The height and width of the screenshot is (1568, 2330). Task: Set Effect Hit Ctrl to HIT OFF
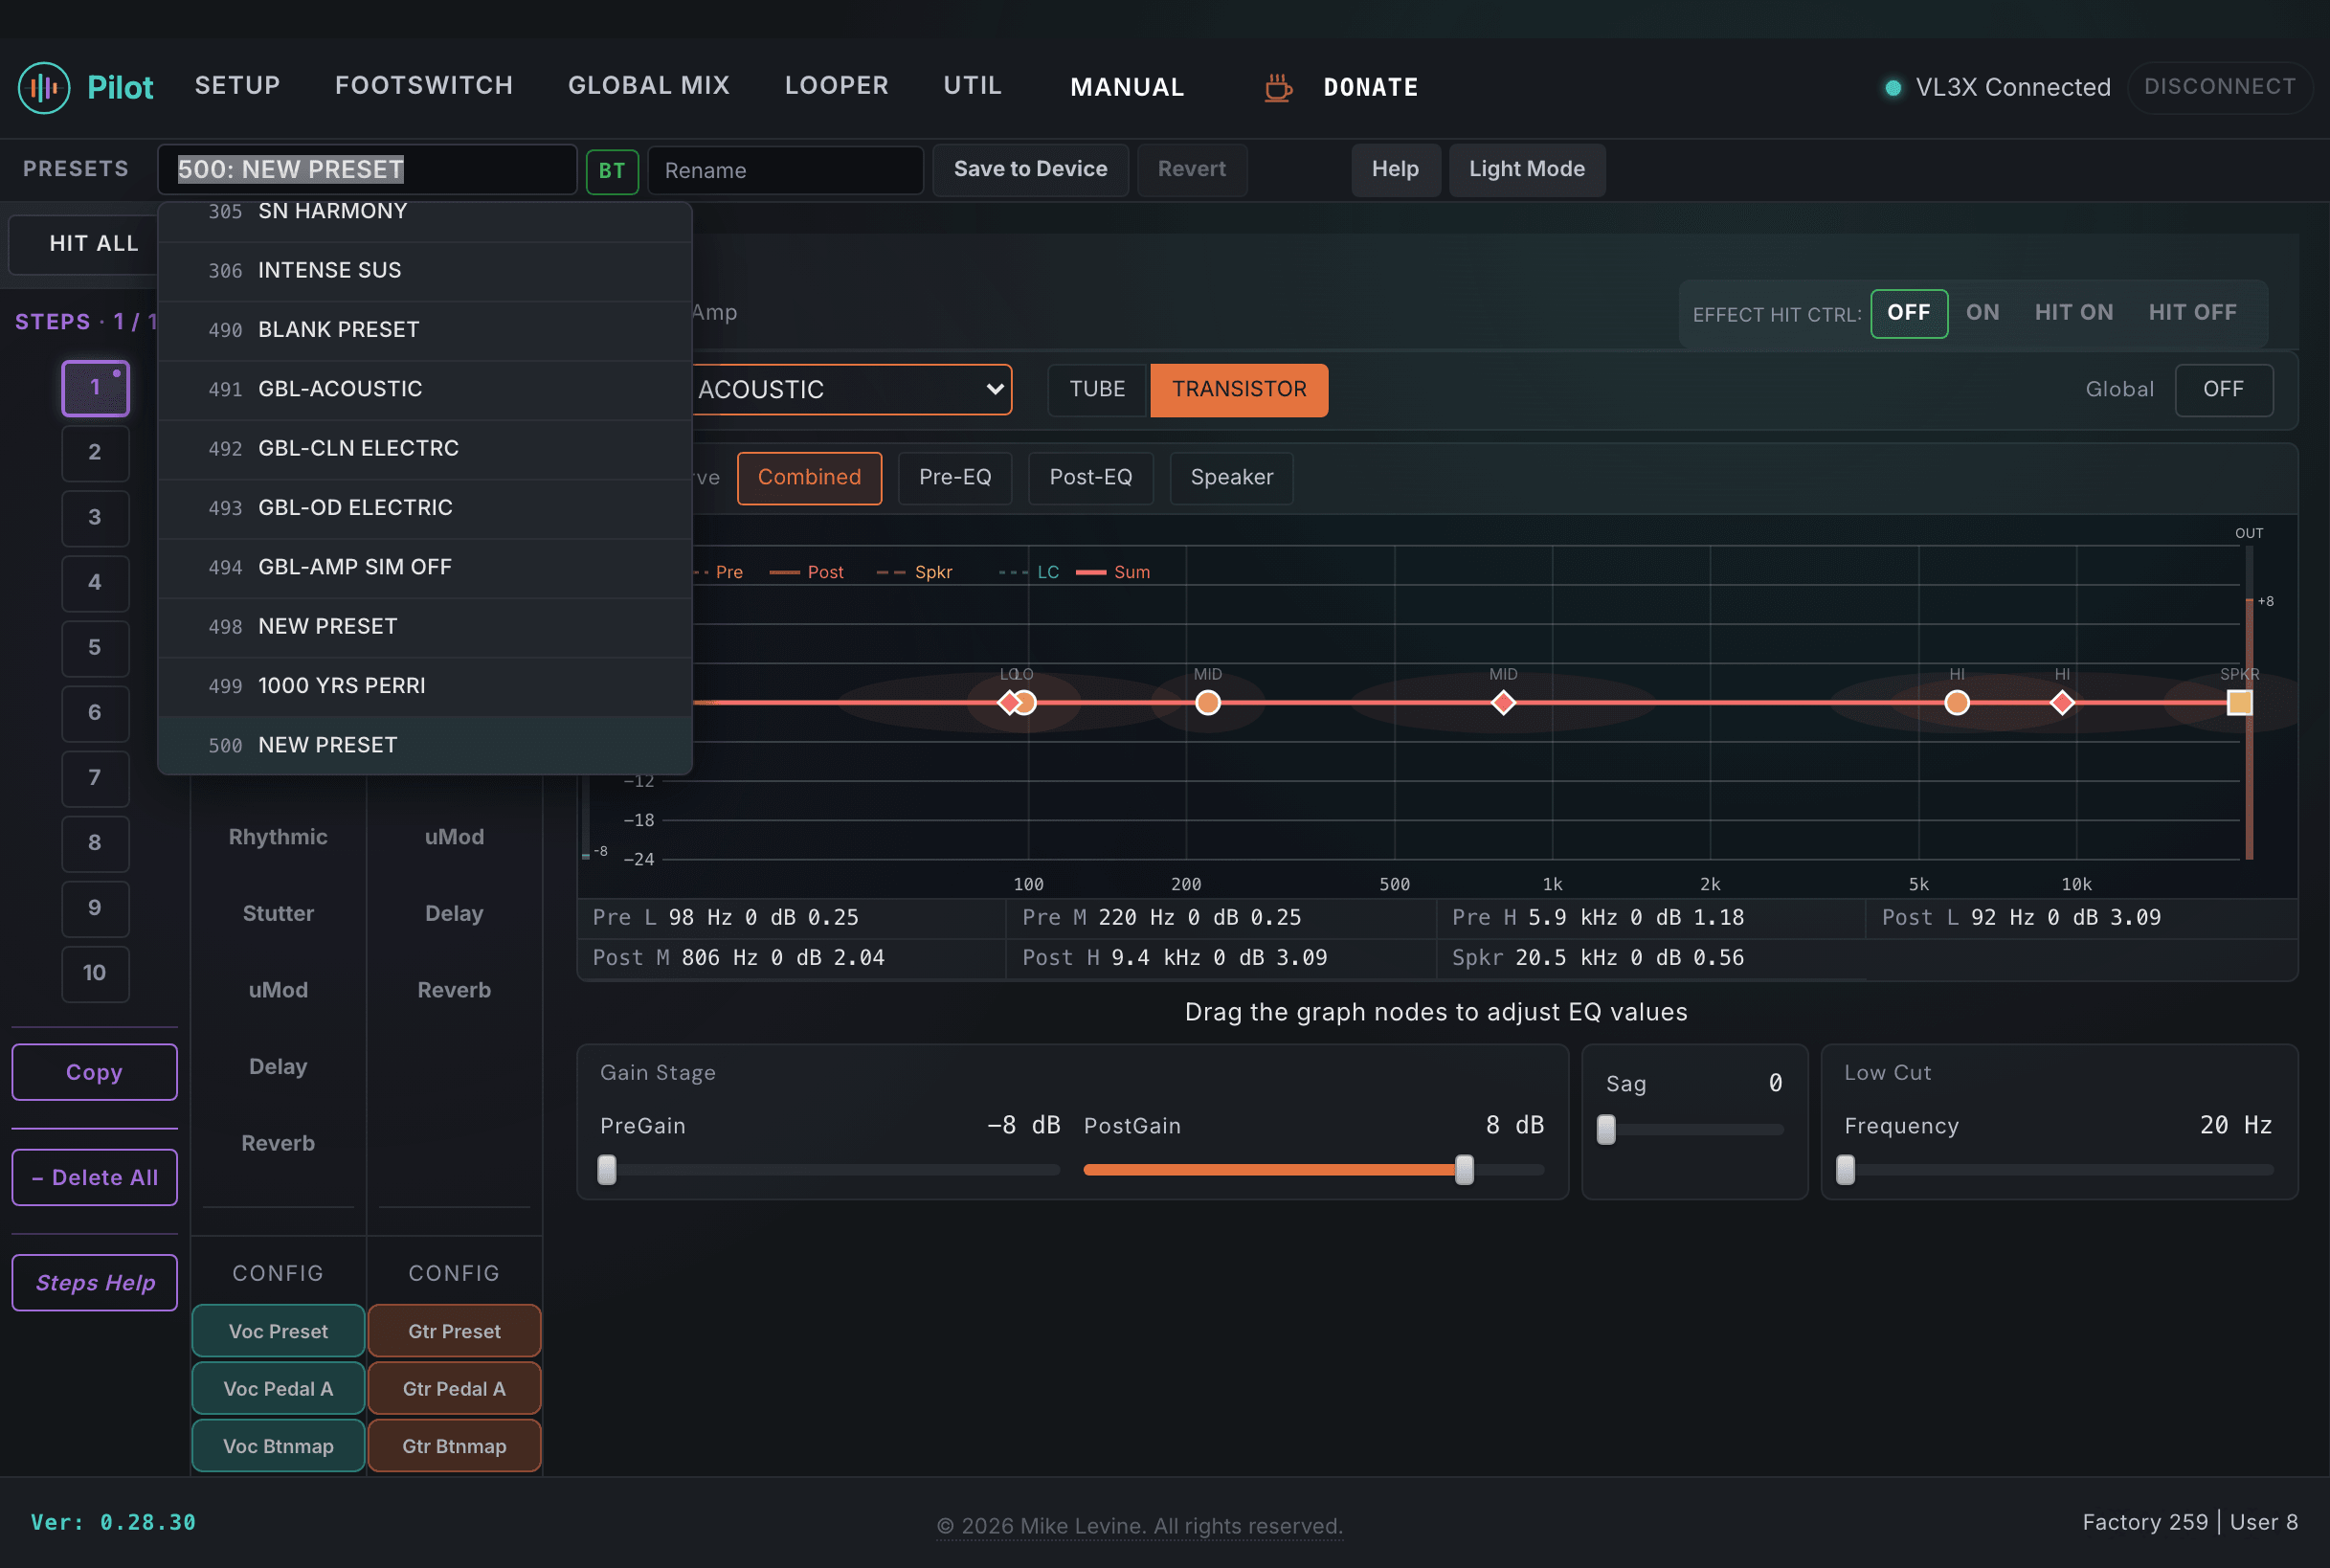click(2192, 313)
